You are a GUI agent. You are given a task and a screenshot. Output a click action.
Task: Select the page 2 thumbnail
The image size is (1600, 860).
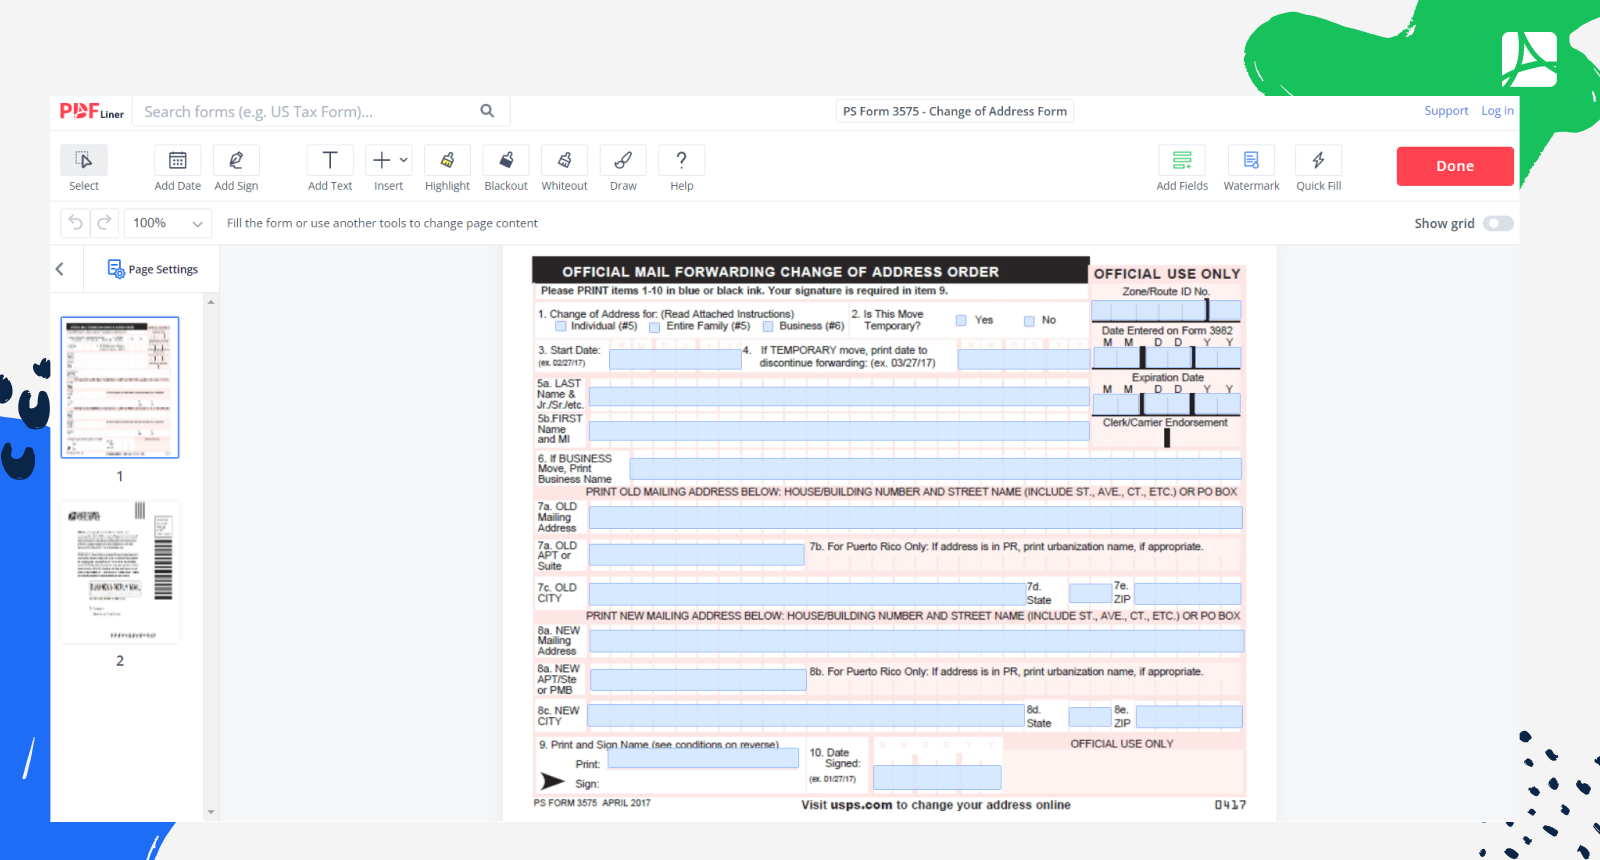click(120, 572)
